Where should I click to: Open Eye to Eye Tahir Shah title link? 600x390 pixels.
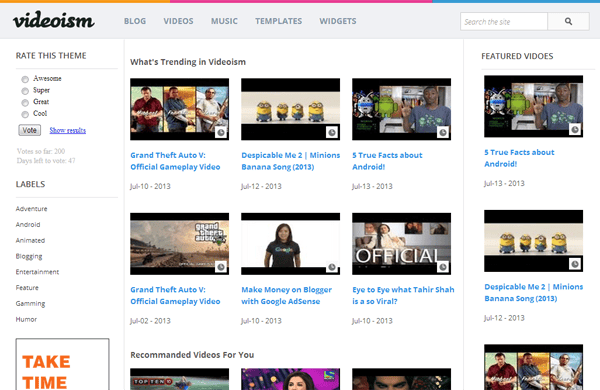403,295
